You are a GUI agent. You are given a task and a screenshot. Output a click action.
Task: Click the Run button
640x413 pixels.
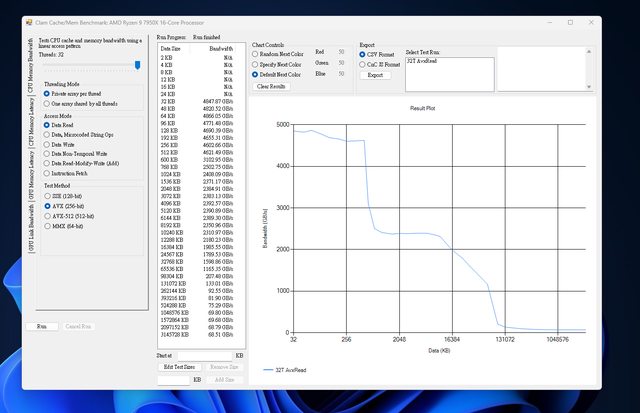coord(42,326)
